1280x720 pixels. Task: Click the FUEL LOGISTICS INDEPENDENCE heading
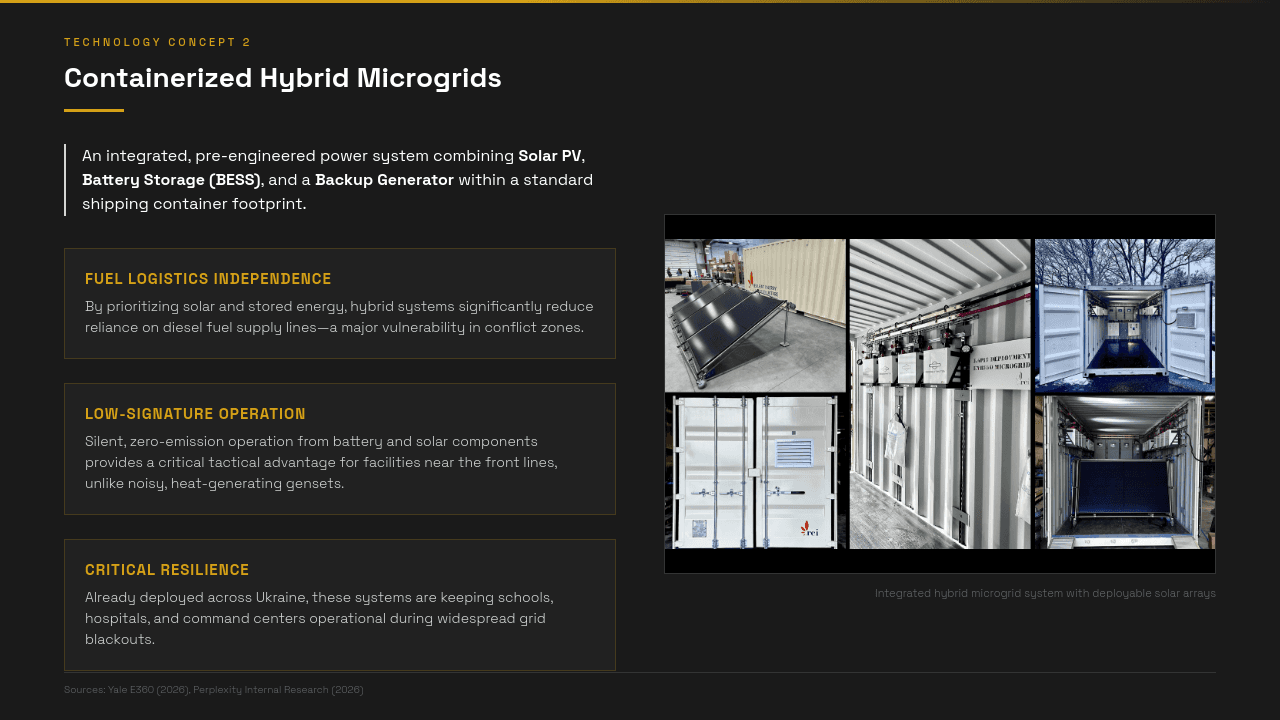(208, 278)
